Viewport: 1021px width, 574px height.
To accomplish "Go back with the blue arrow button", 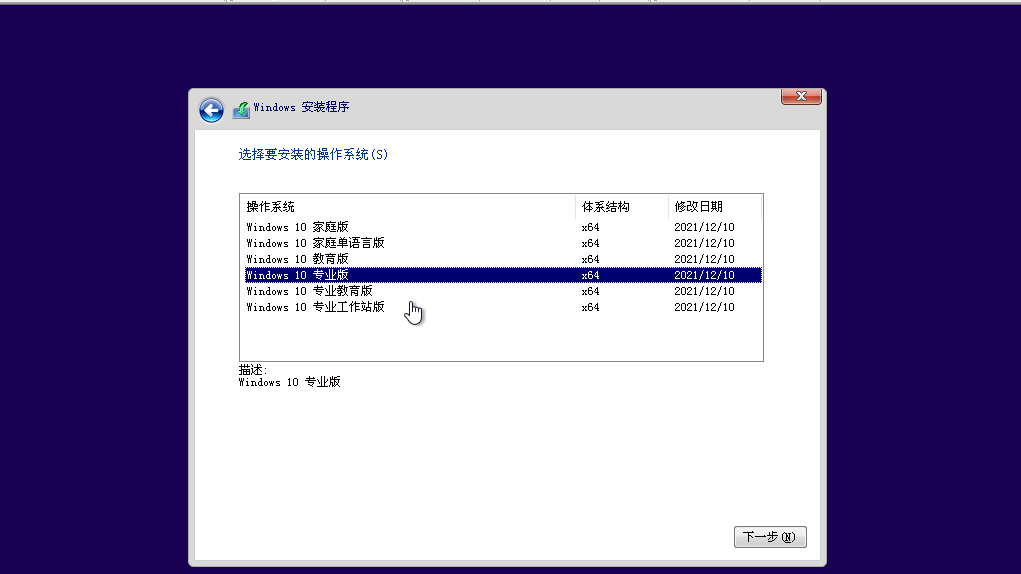I will point(211,110).
